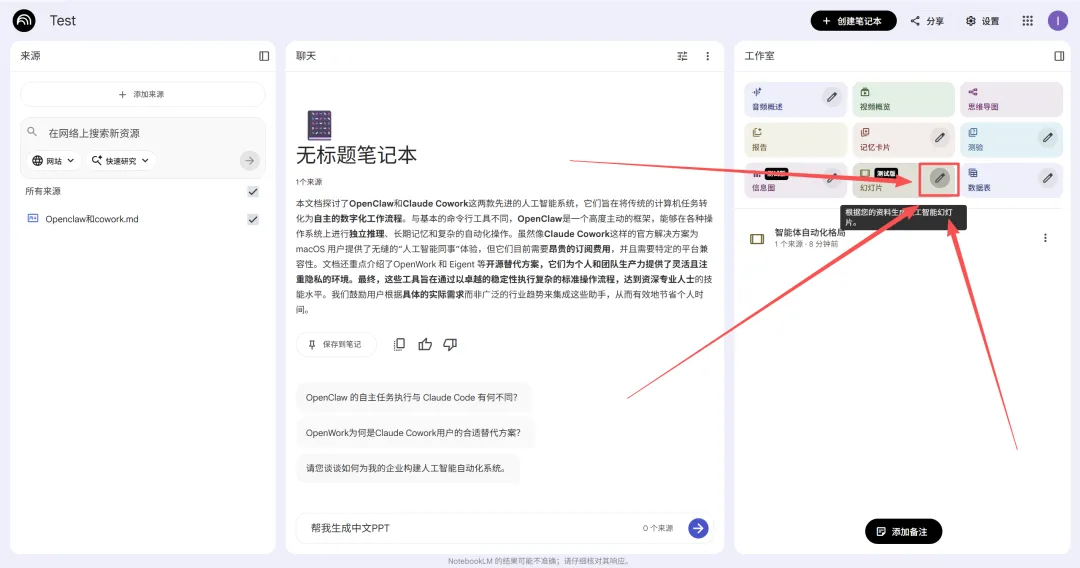
Task: Customize 音频概述 with its pencil icon
Action: click(x=832, y=98)
